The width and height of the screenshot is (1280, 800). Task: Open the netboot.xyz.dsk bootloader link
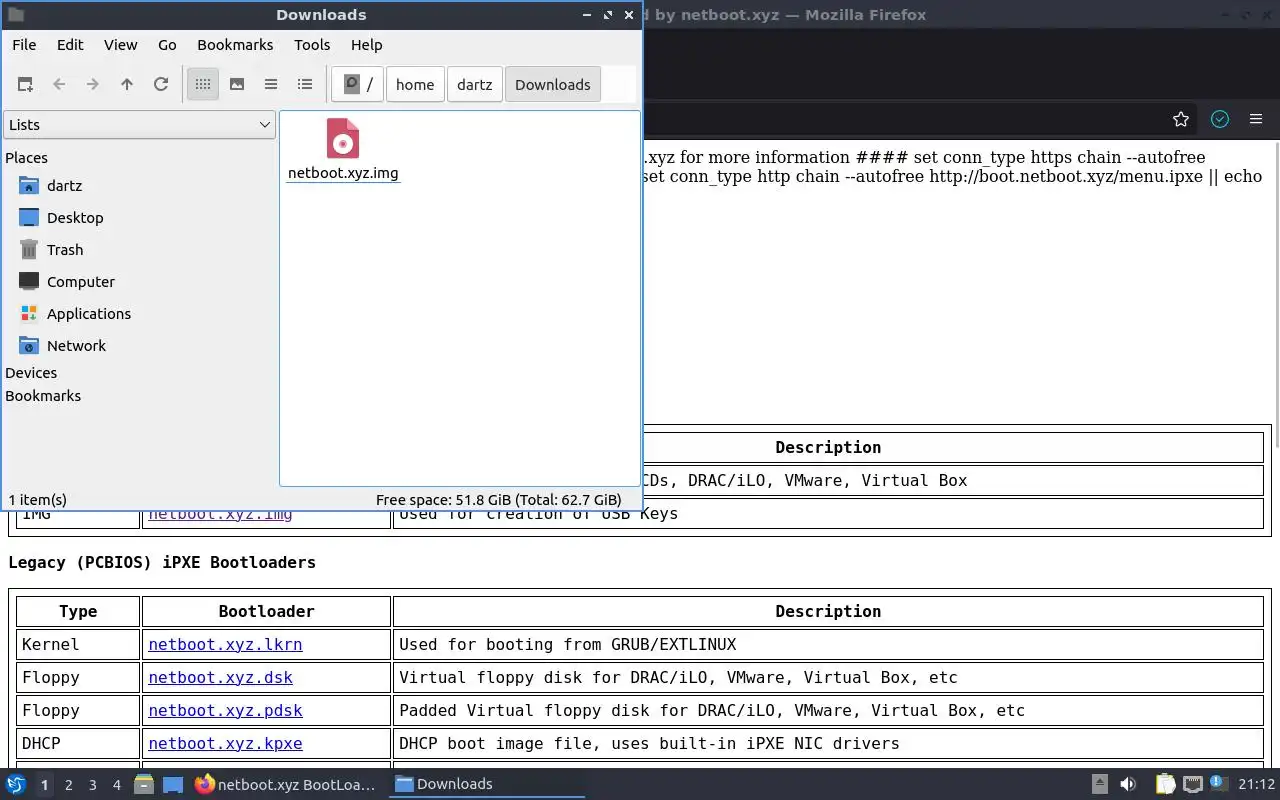[x=220, y=678]
